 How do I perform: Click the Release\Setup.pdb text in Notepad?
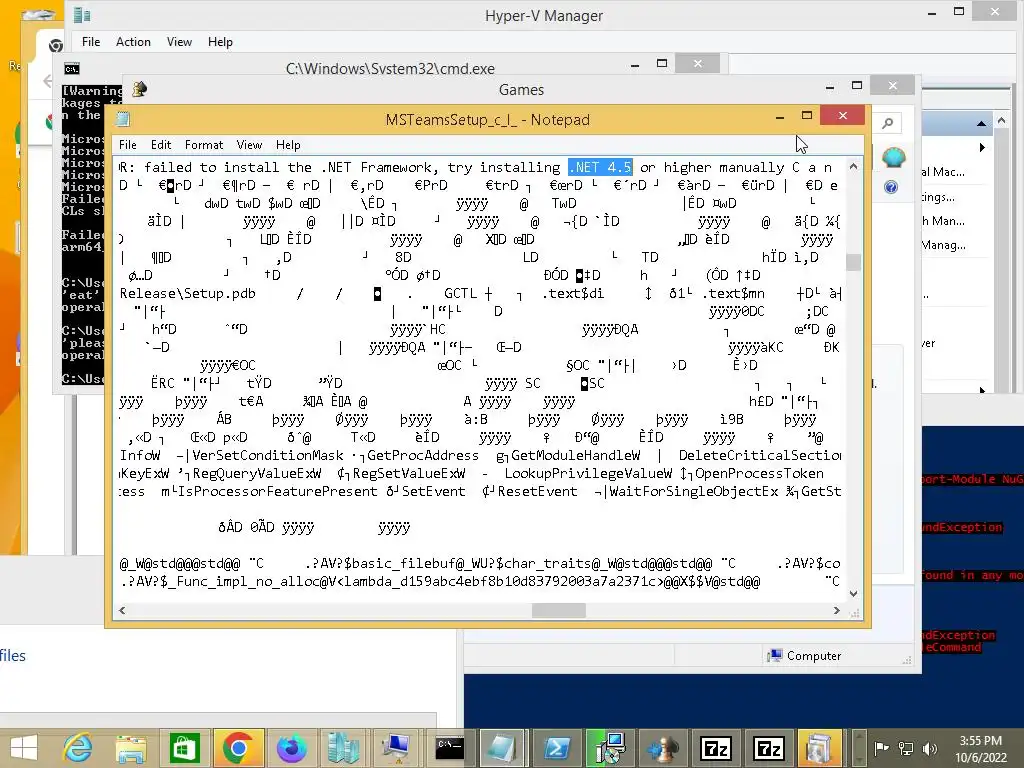(x=187, y=293)
